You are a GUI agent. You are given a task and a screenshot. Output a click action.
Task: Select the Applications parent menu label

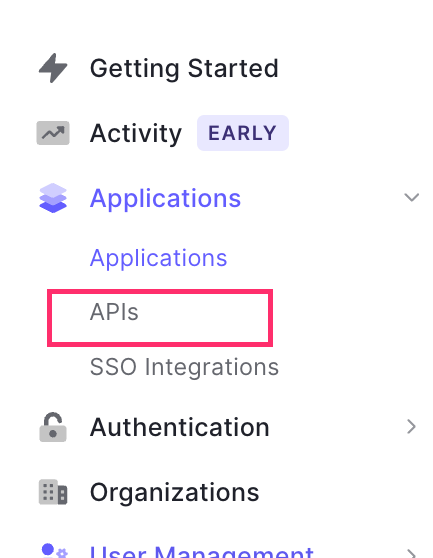tap(165, 198)
